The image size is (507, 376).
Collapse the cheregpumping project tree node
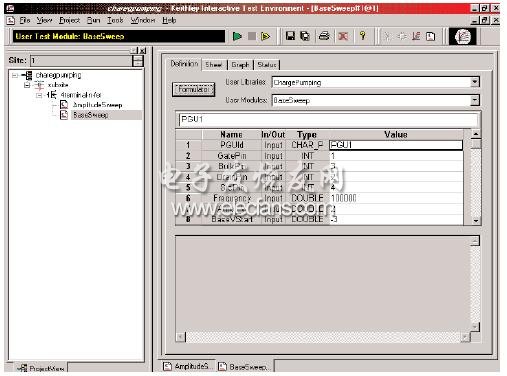15,75
